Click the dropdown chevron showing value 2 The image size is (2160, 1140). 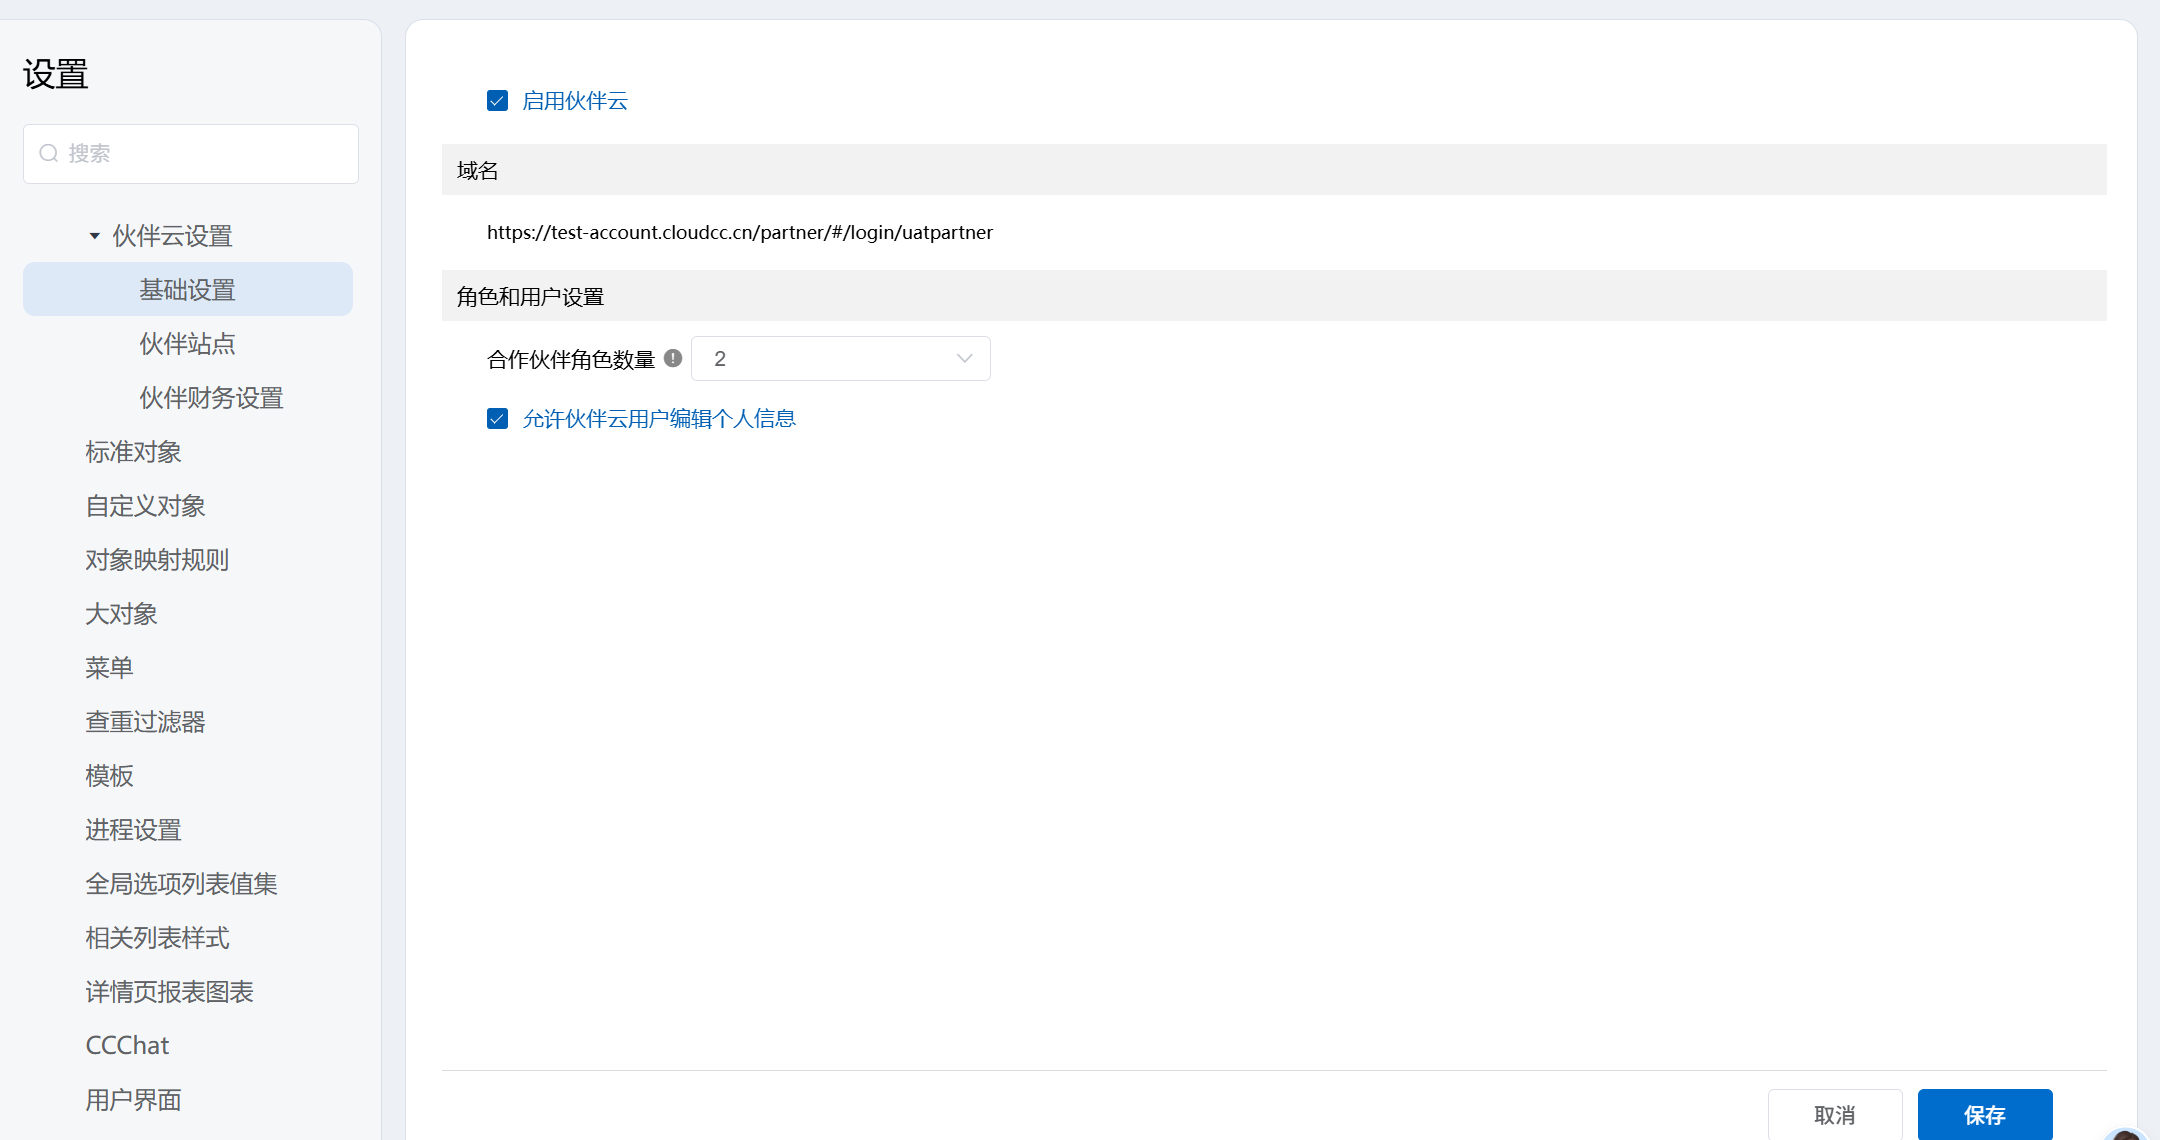pos(964,359)
